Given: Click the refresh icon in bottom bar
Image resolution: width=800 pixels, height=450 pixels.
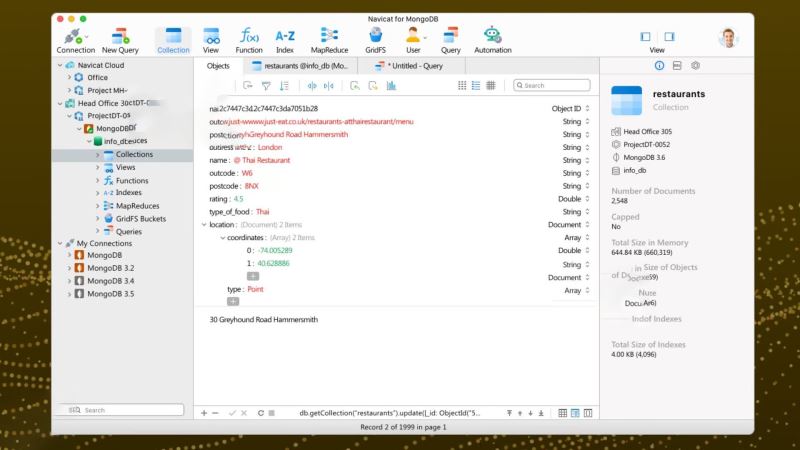Looking at the screenshot, I should (261, 413).
